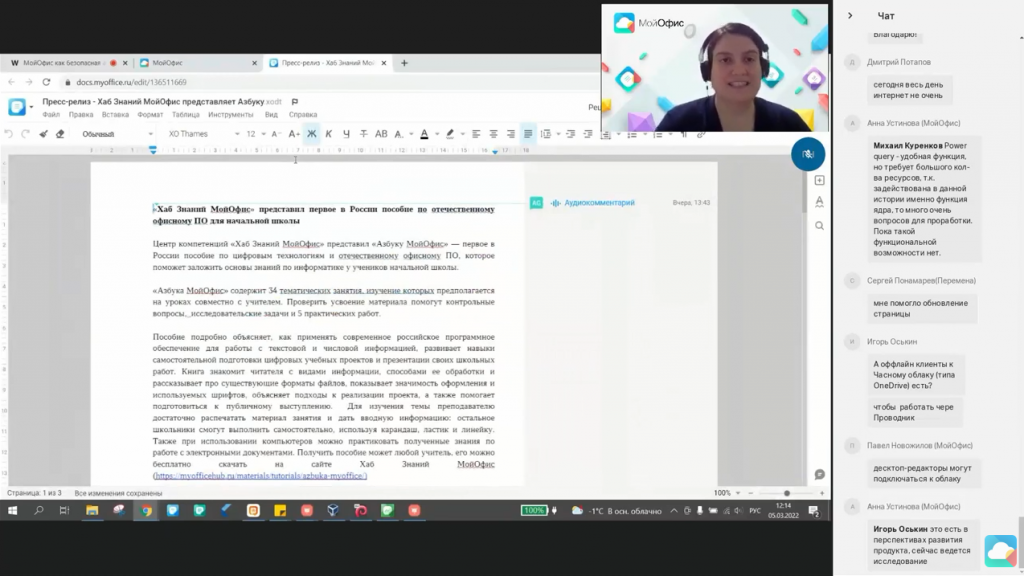The height and width of the screenshot is (576, 1024).
Task: Click the clear formatting eraser icon
Action: (x=60, y=134)
